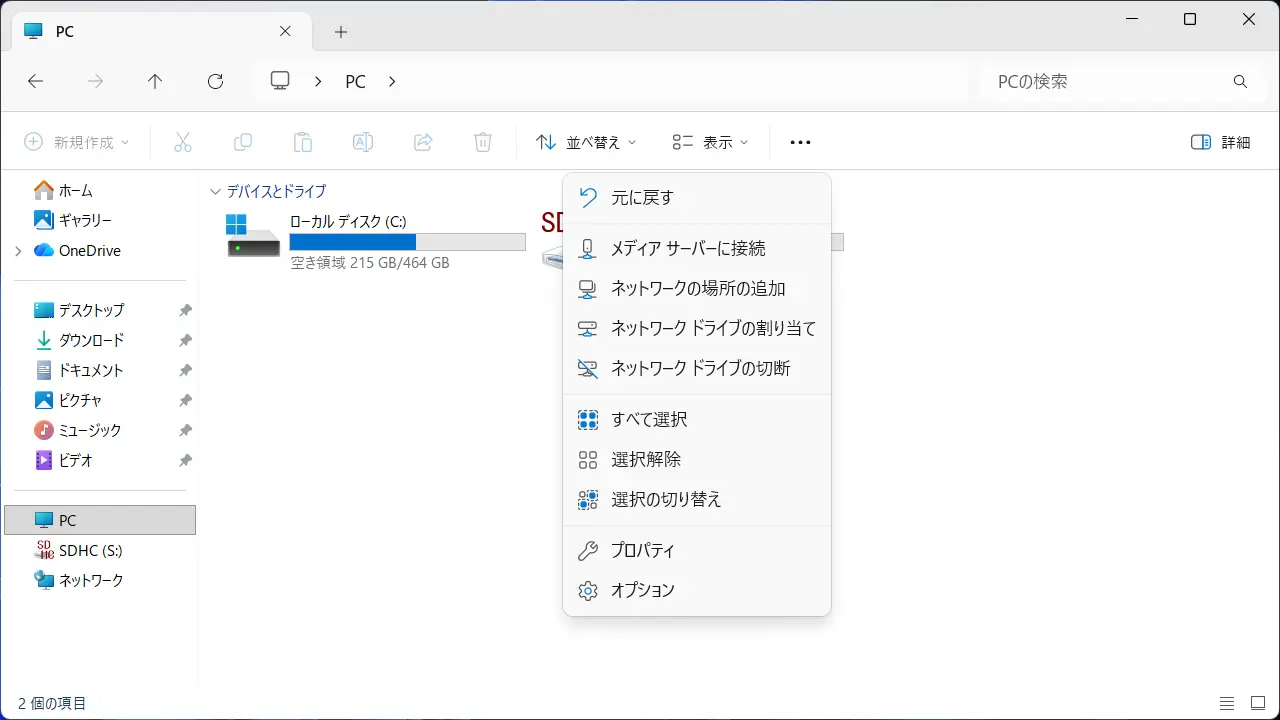
Task: Unpin デスクトップ using its pin icon
Action: (185, 311)
